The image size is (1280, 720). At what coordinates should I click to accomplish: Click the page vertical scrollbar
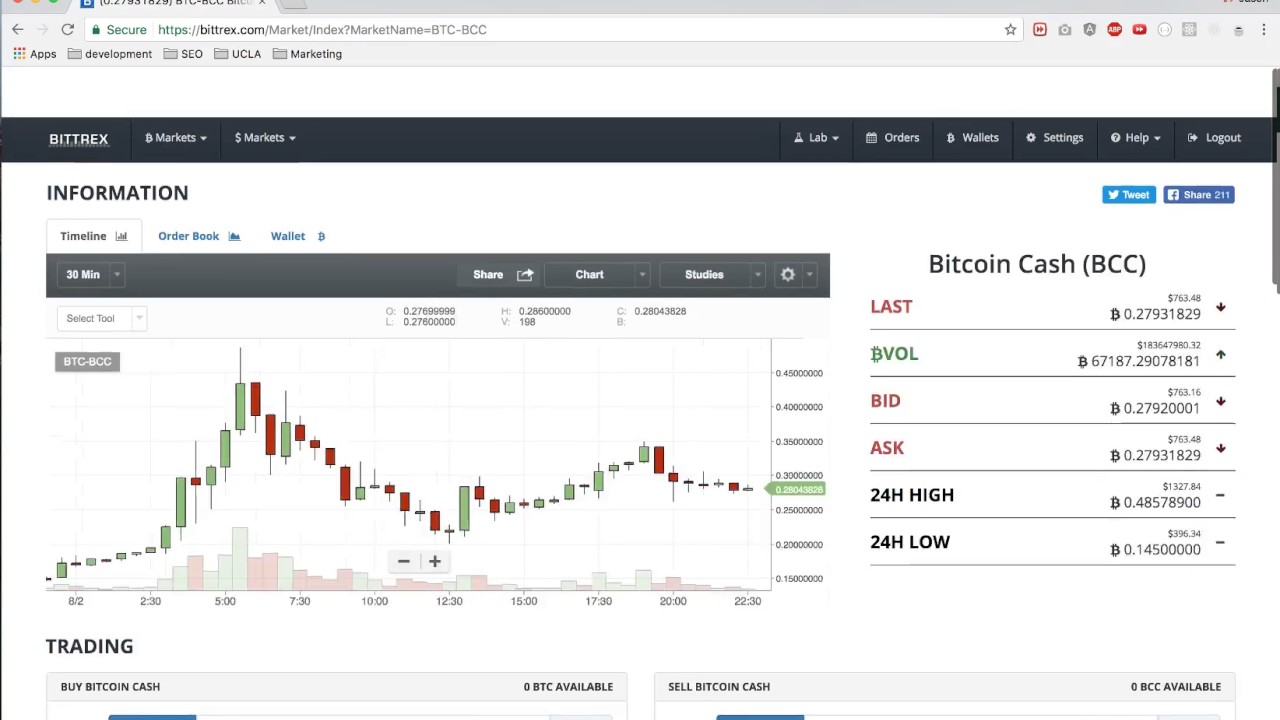tap(1275, 180)
